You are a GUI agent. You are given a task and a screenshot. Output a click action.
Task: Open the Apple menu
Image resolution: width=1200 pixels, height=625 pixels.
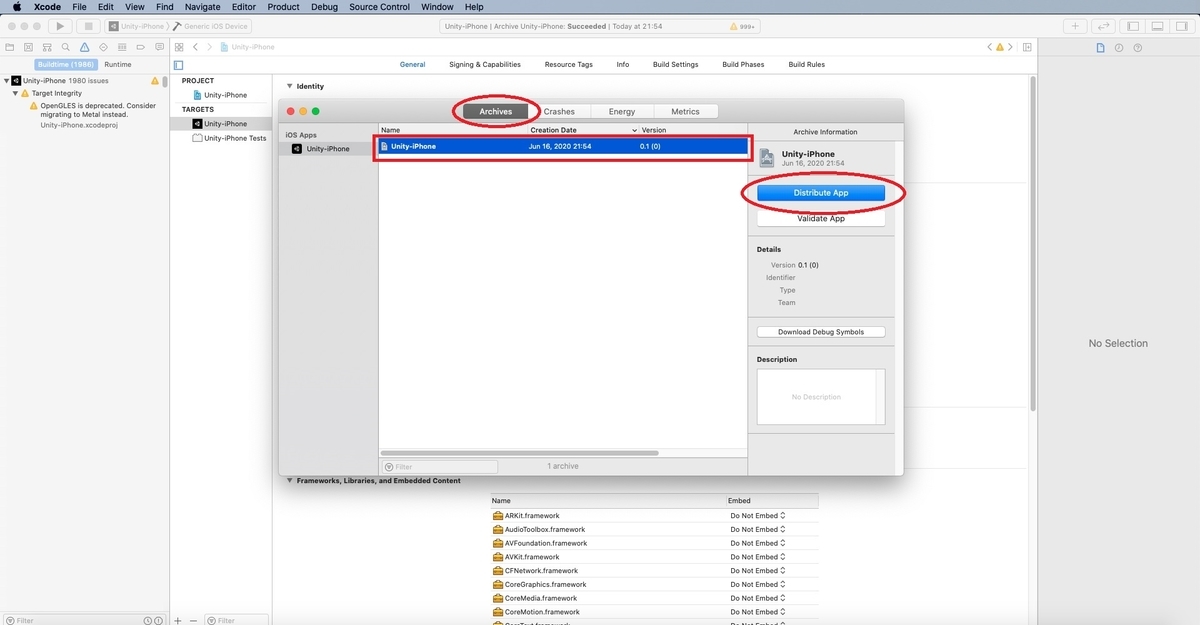point(17,7)
